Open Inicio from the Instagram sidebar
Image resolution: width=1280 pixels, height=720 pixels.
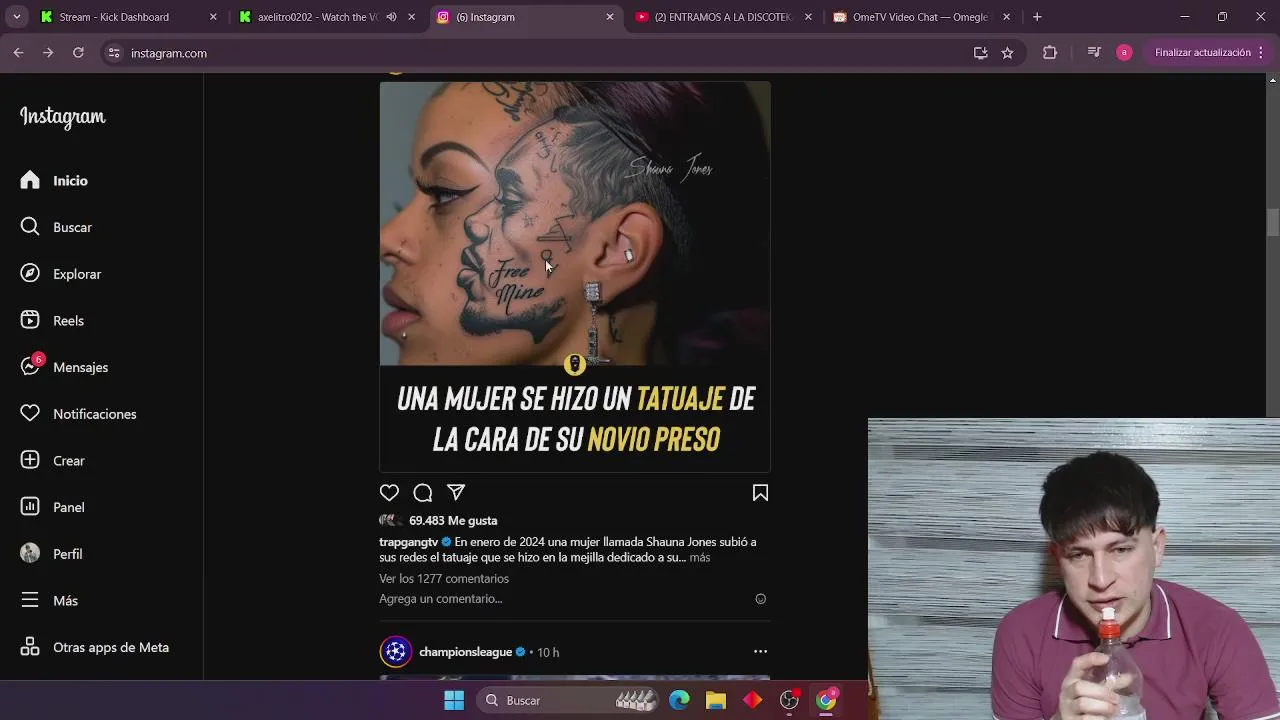pos(54,180)
